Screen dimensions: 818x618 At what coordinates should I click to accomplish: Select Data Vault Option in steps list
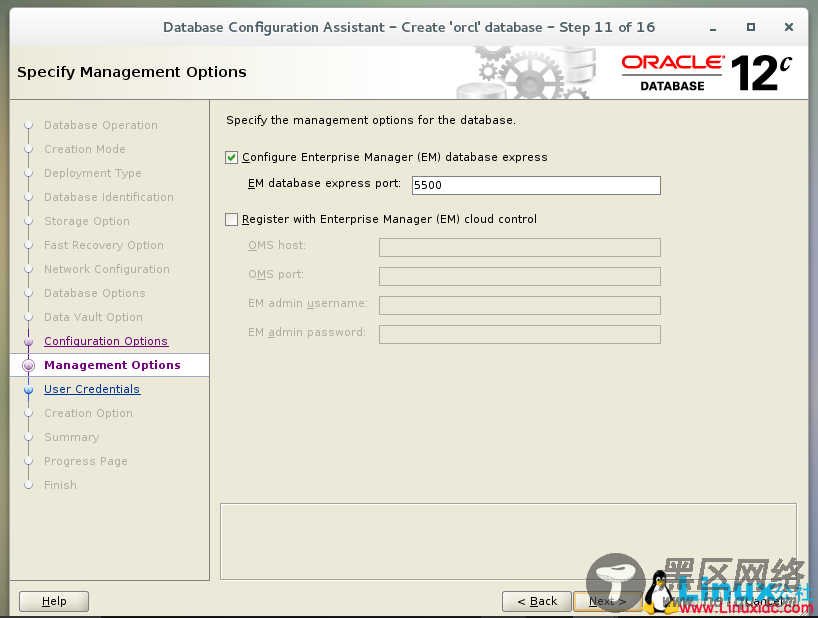point(93,317)
